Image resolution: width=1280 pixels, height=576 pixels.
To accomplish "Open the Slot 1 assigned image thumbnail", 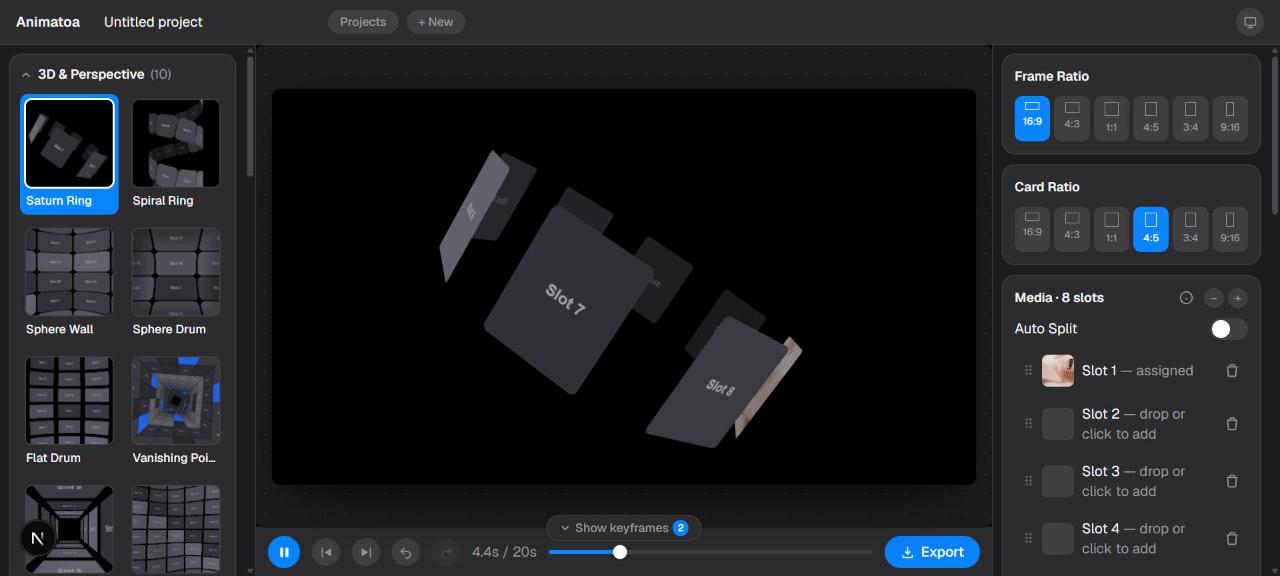I will coord(1058,371).
